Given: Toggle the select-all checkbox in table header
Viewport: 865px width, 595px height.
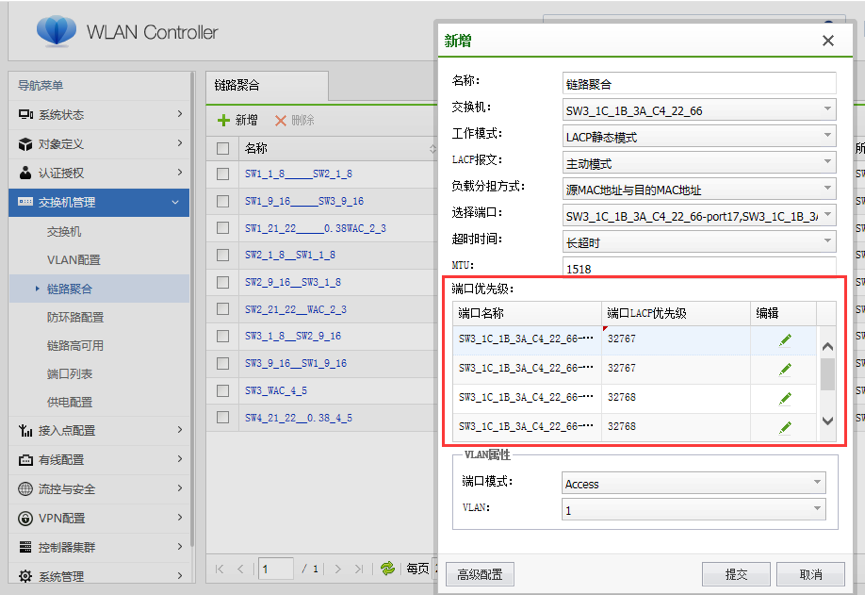Looking at the screenshot, I should [x=223, y=148].
